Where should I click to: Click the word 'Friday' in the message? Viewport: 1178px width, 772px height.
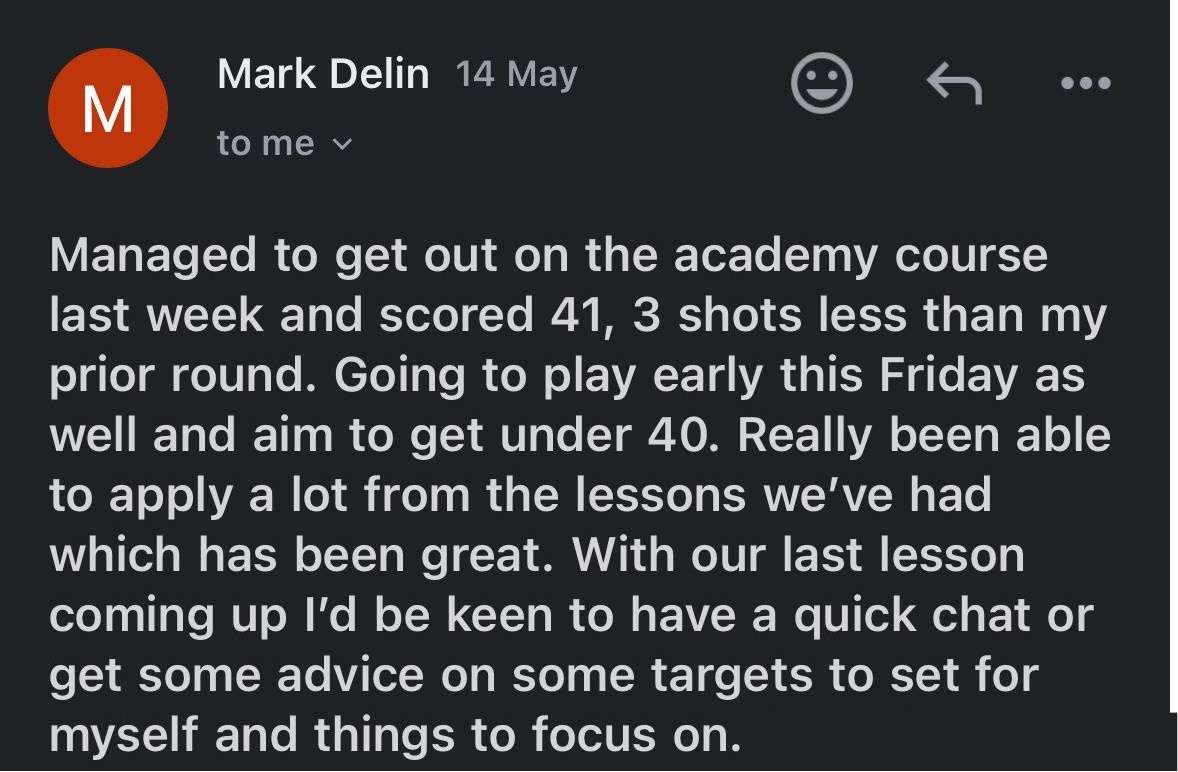point(948,375)
